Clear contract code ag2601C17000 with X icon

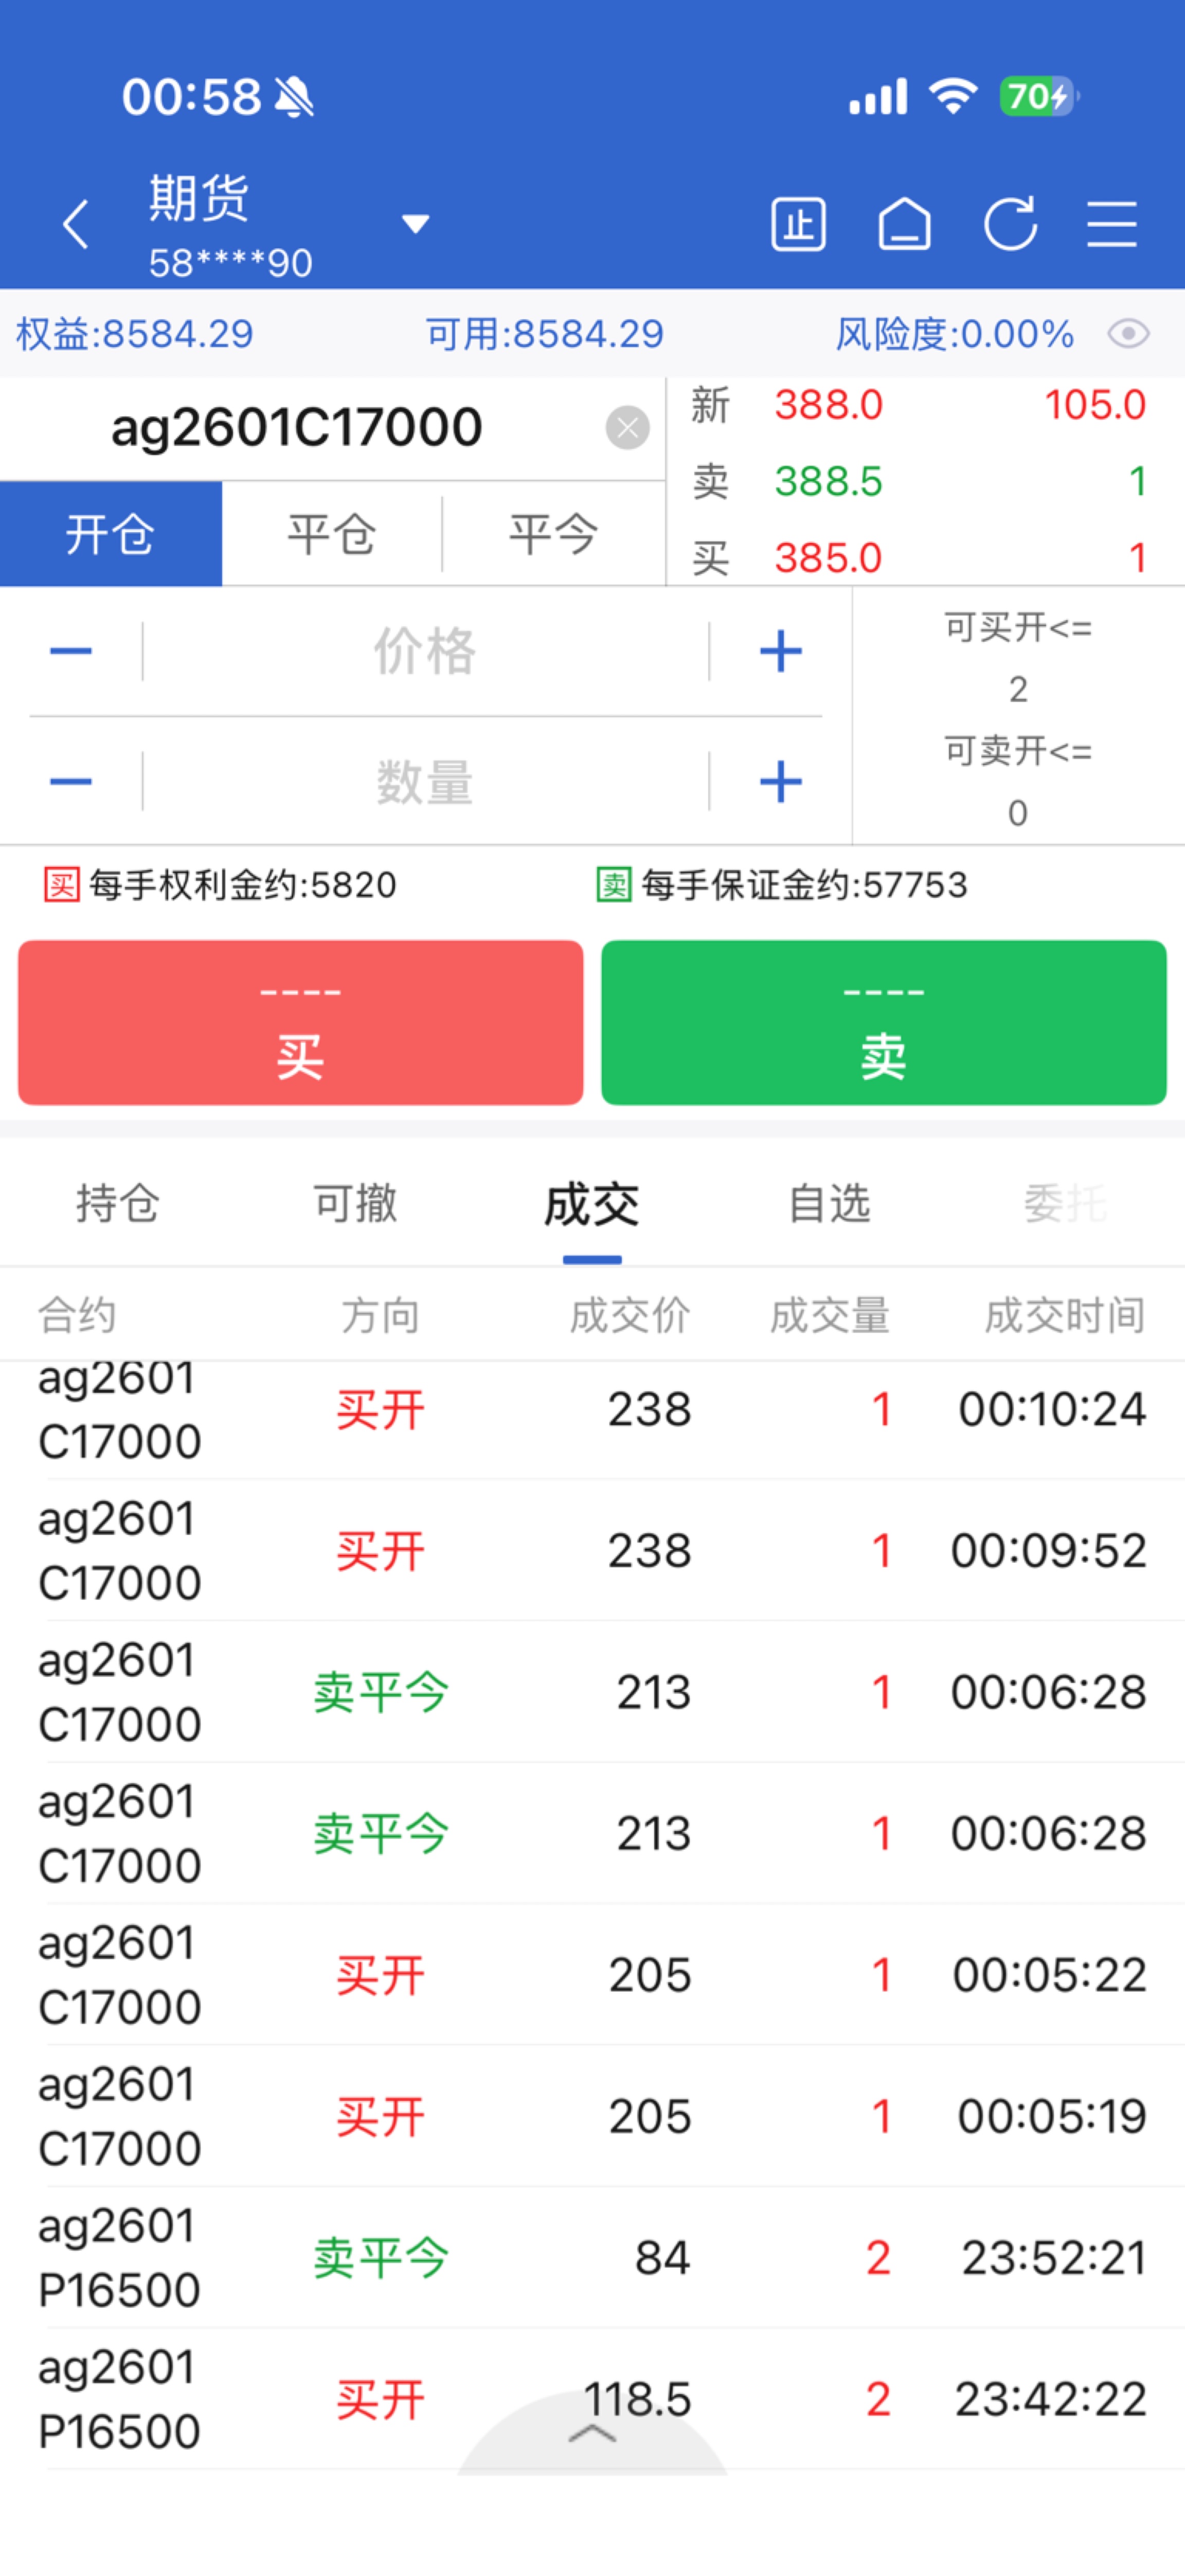(628, 428)
